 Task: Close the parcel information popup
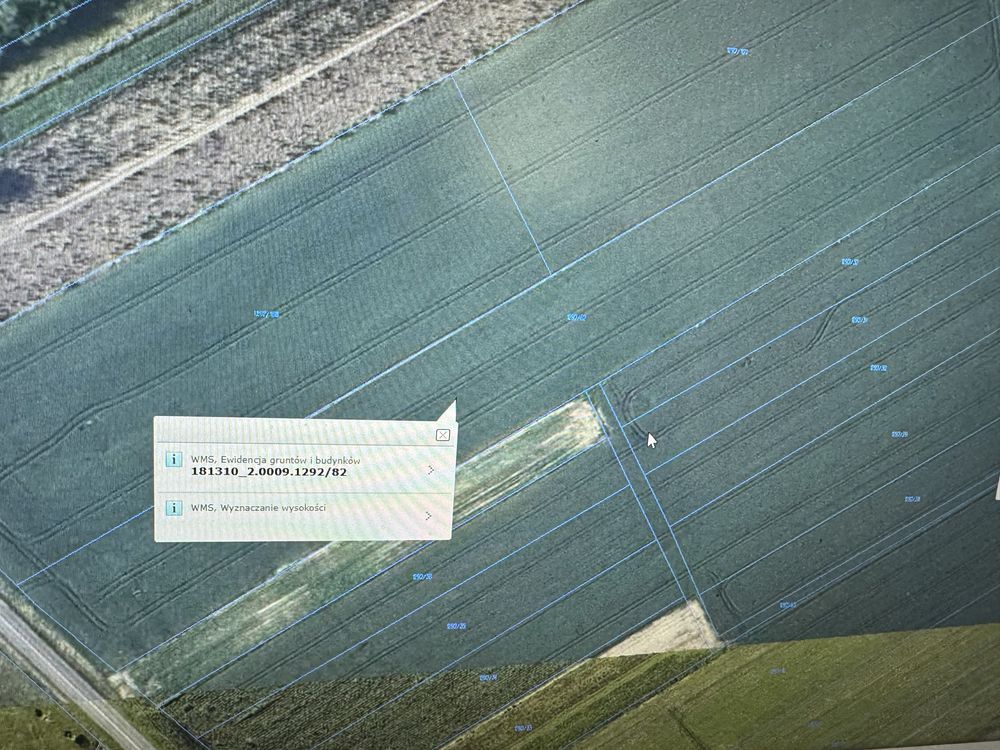coord(442,435)
